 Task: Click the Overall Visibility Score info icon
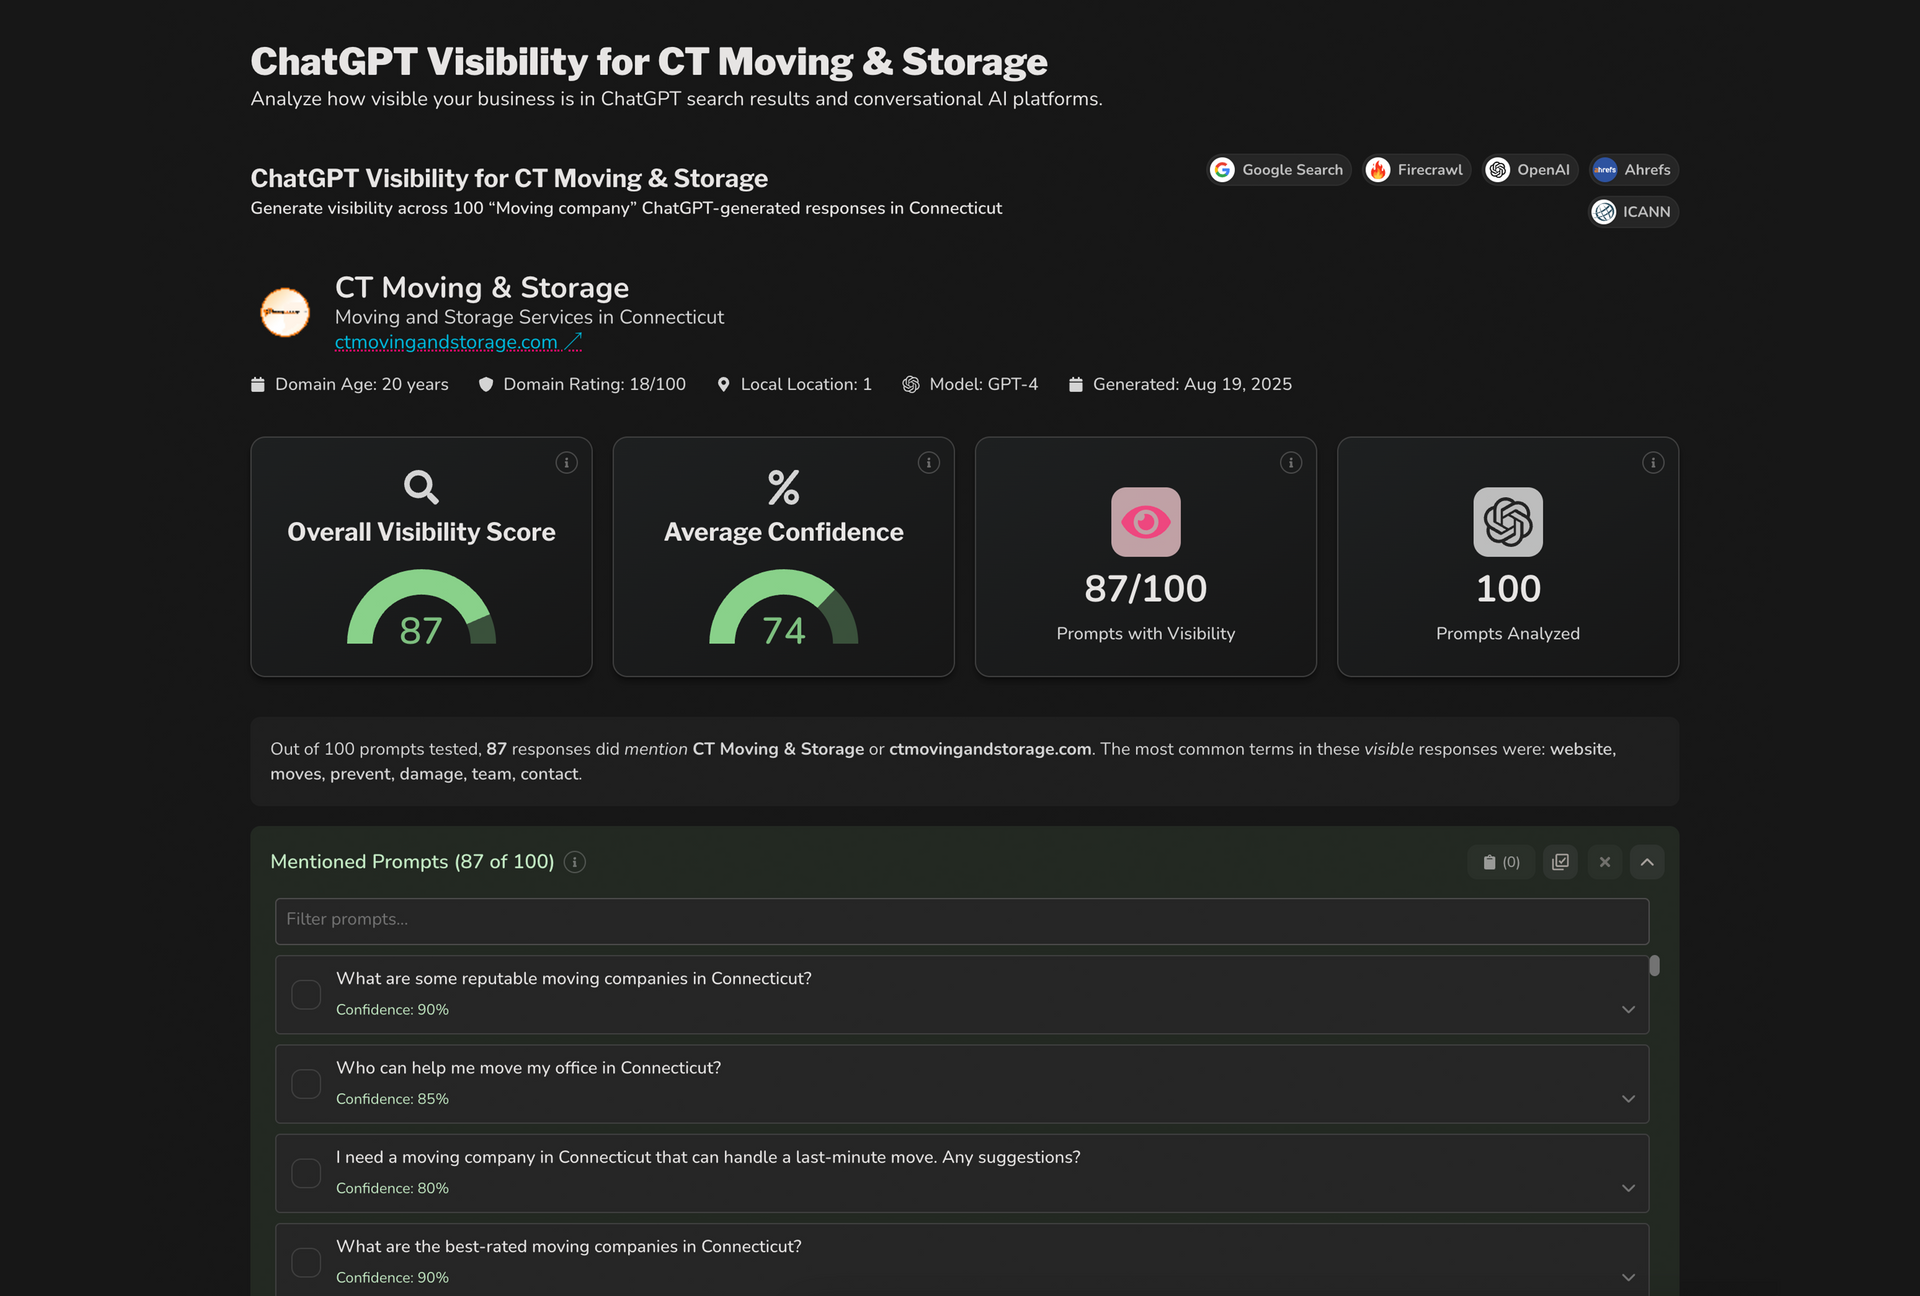click(566, 462)
